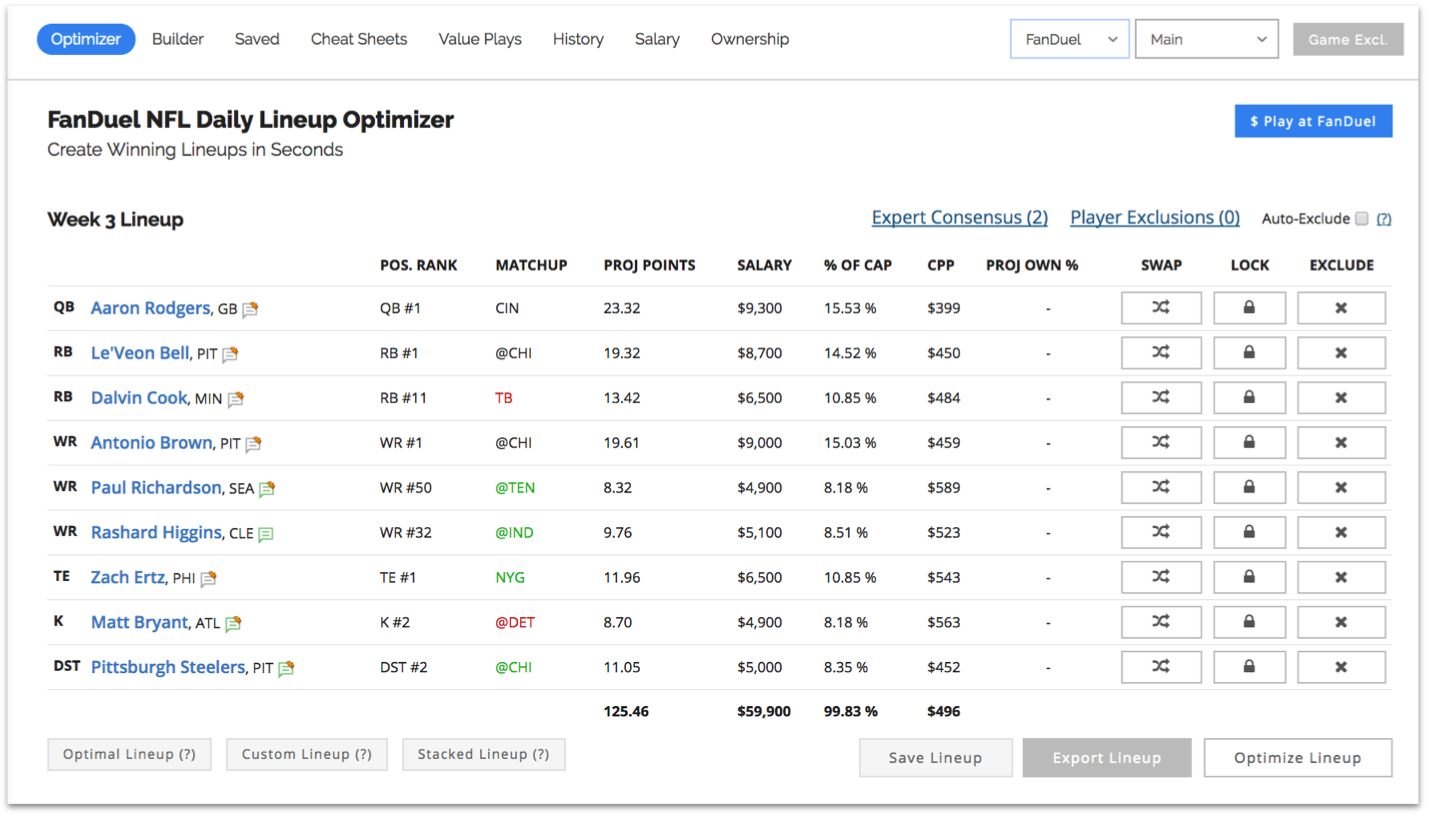Exclude Zach Ertz from lineup

(1341, 577)
